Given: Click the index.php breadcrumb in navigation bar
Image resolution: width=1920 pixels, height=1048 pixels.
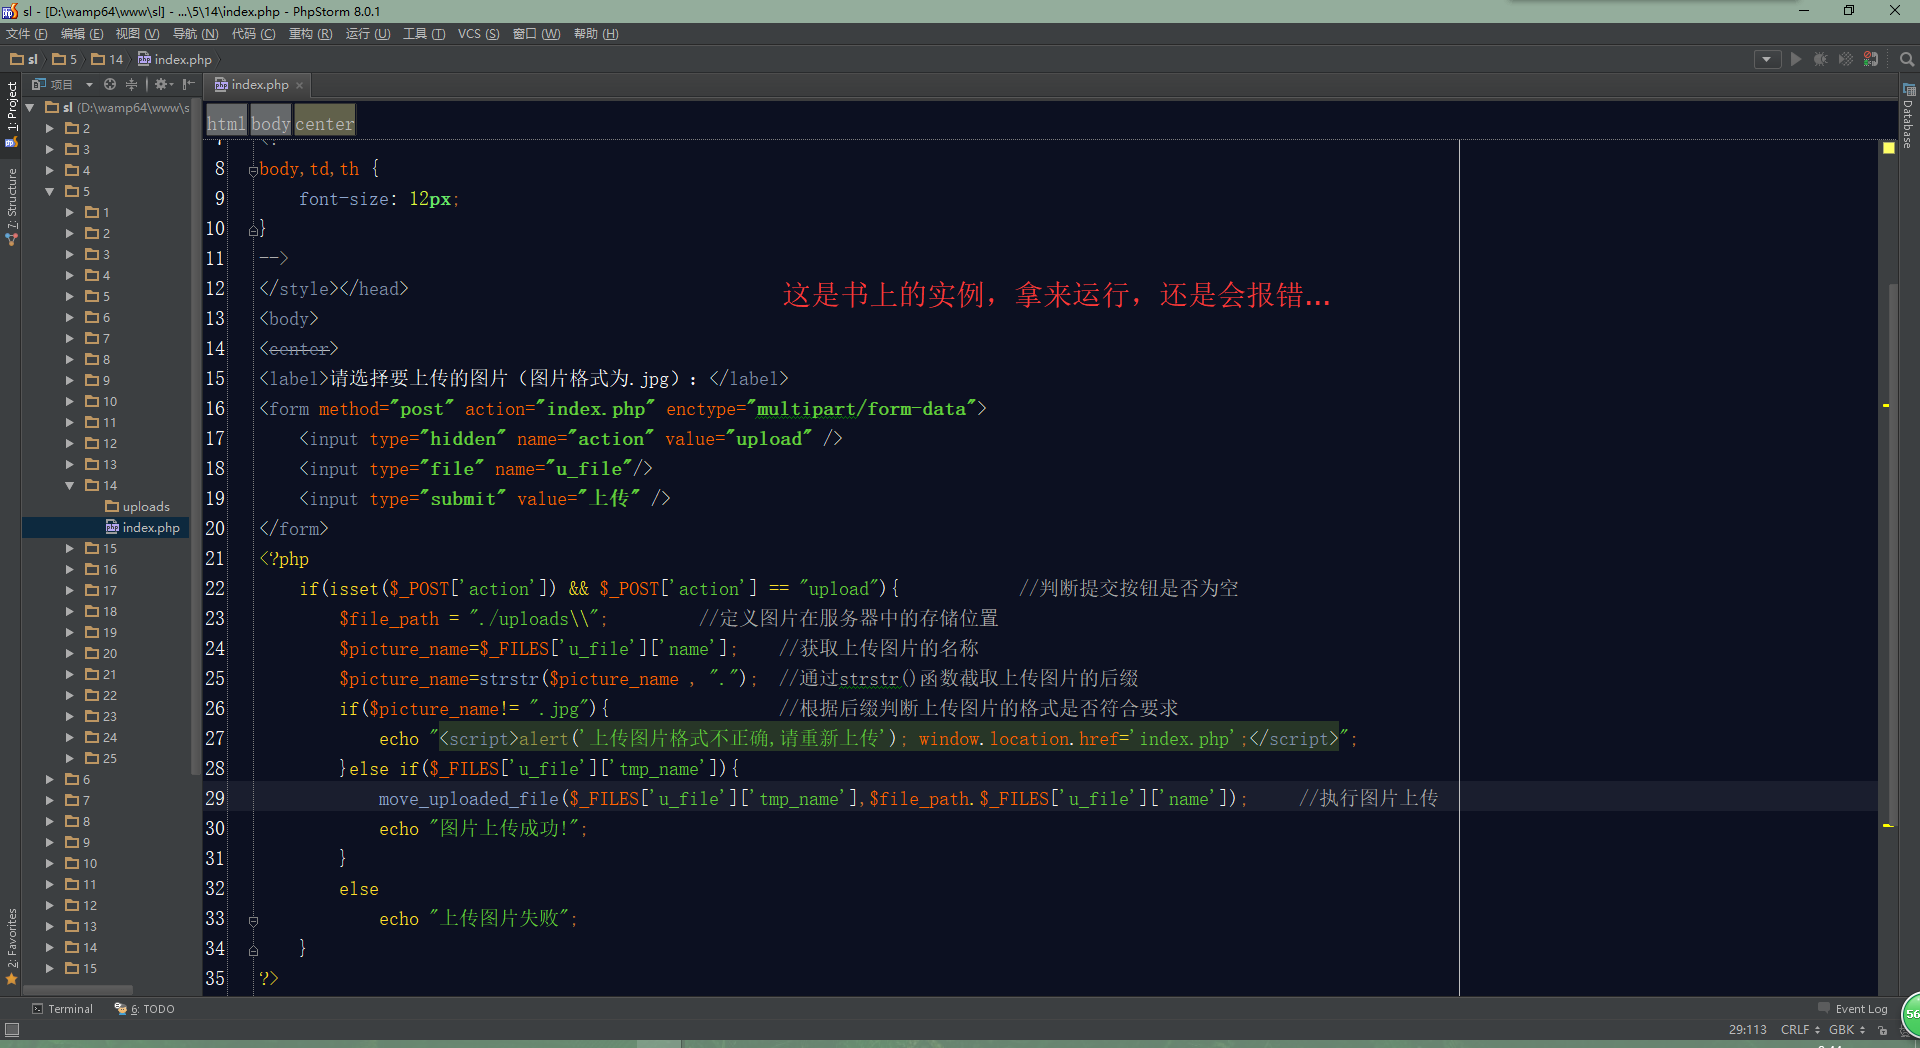Looking at the screenshot, I should click(x=175, y=59).
